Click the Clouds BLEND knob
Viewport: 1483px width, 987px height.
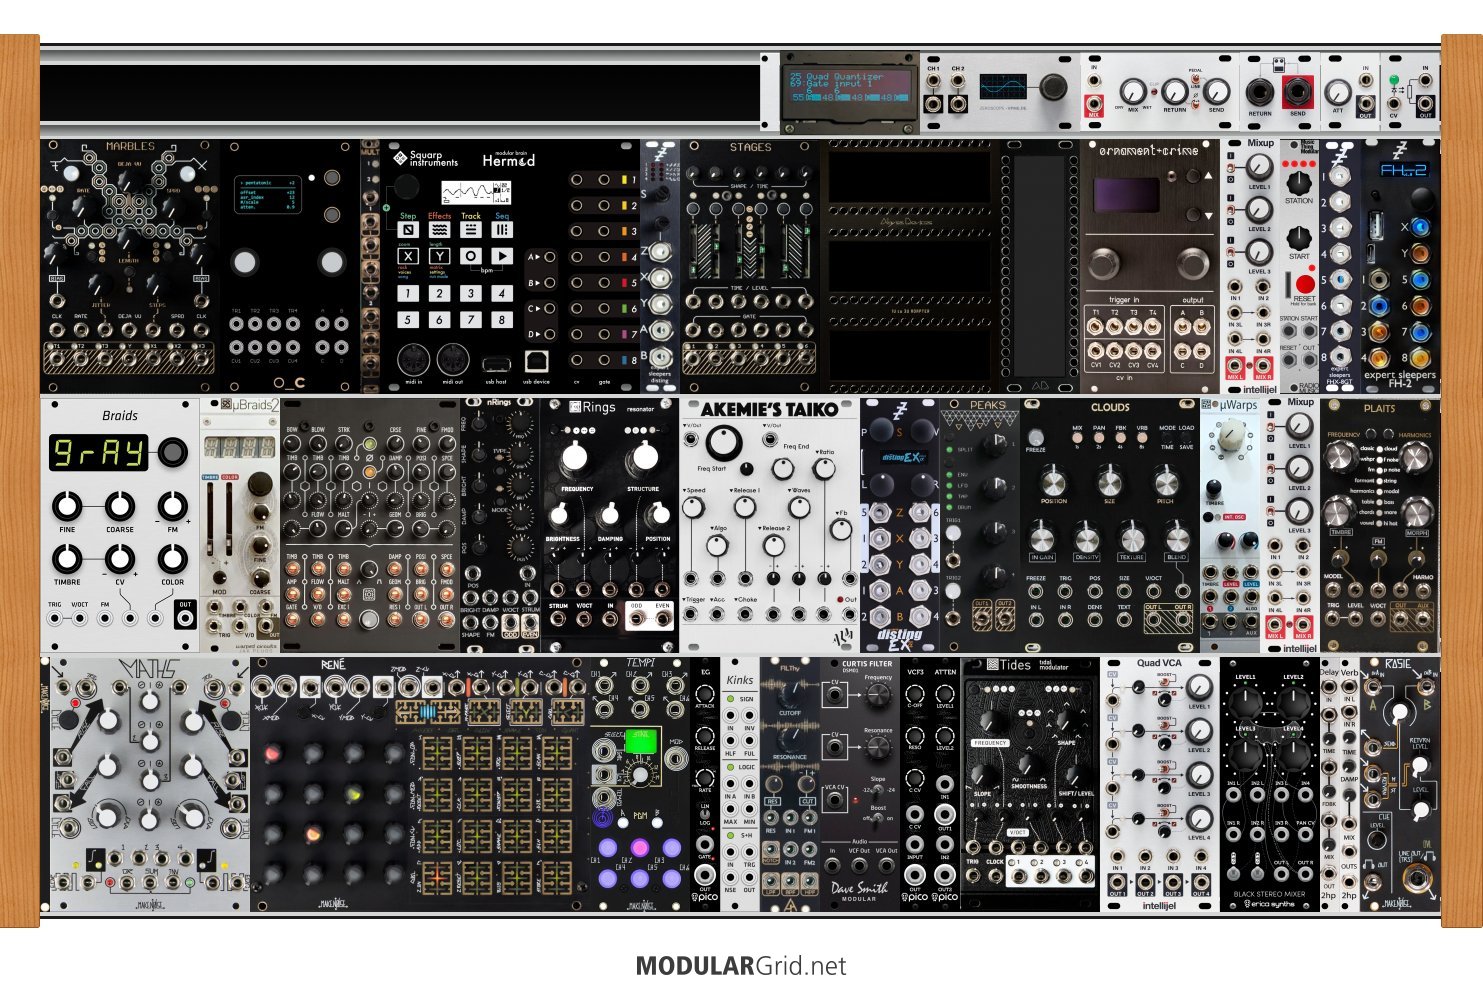tap(1177, 537)
